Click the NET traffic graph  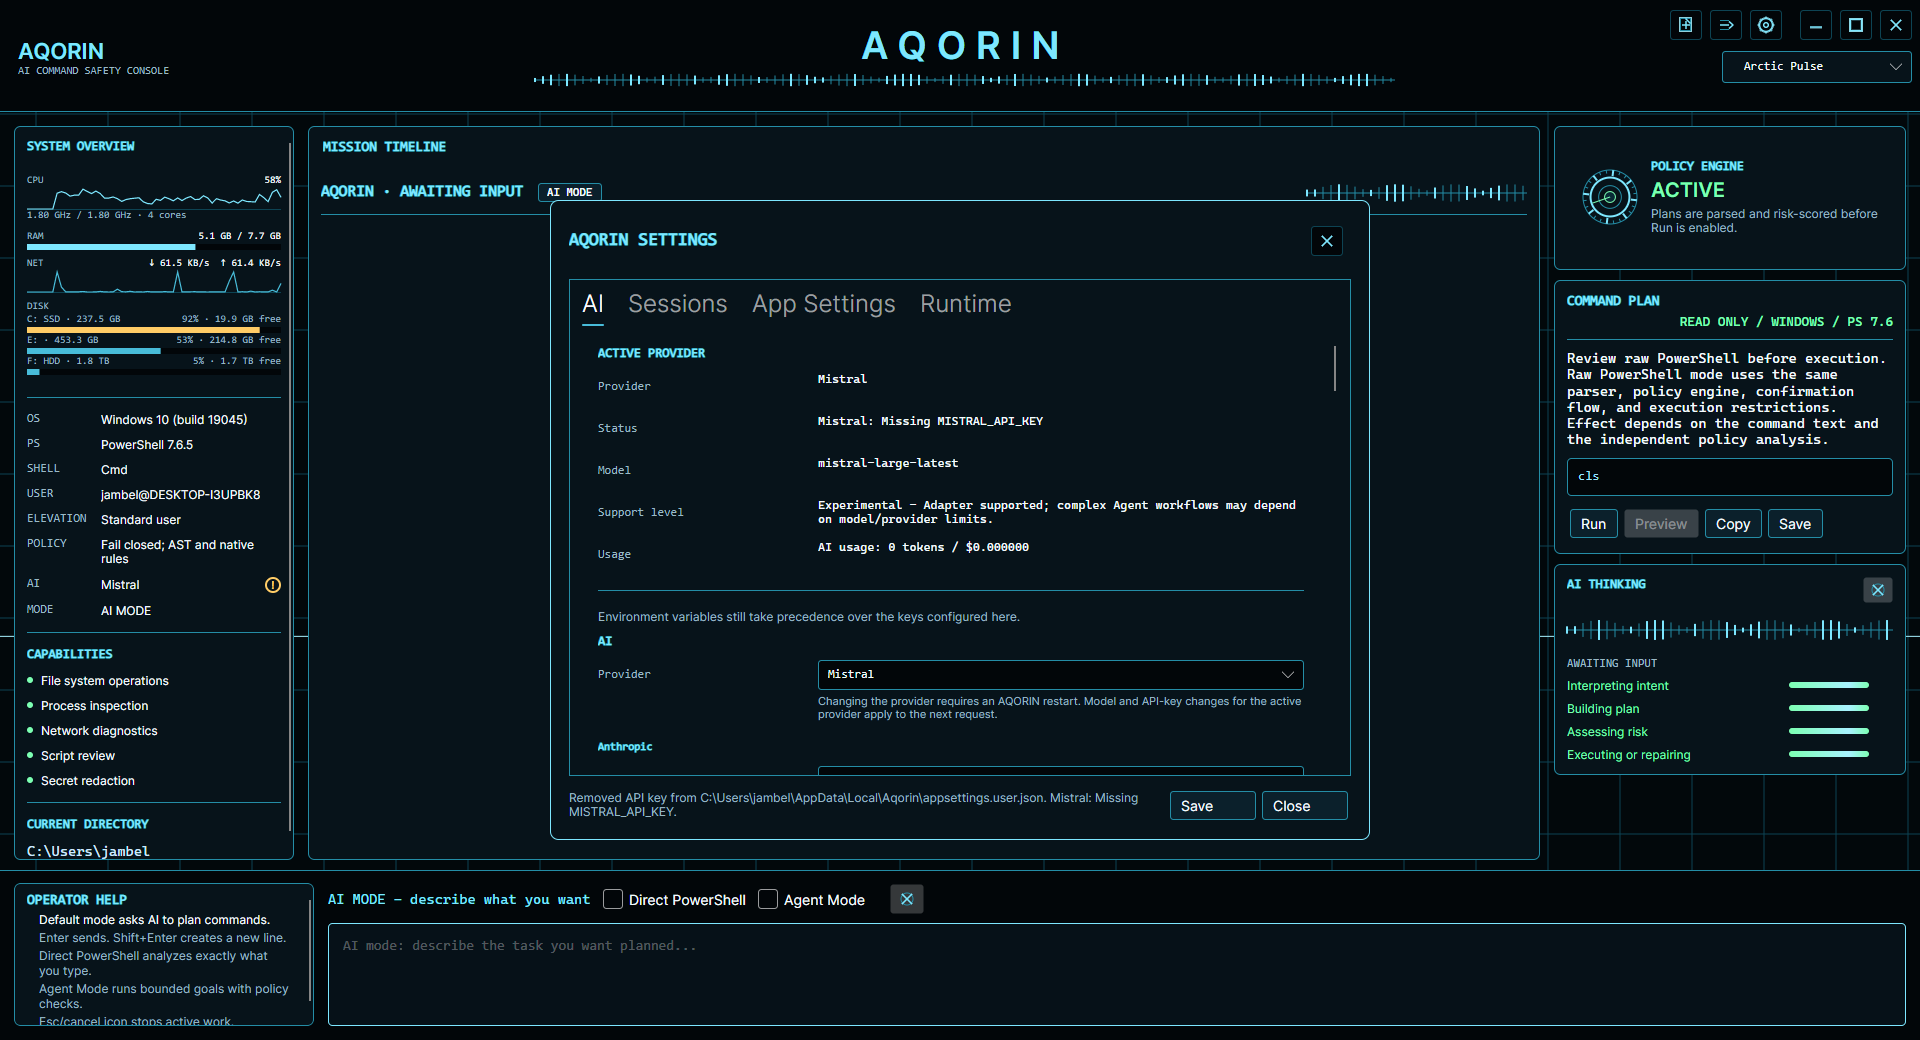(154, 281)
